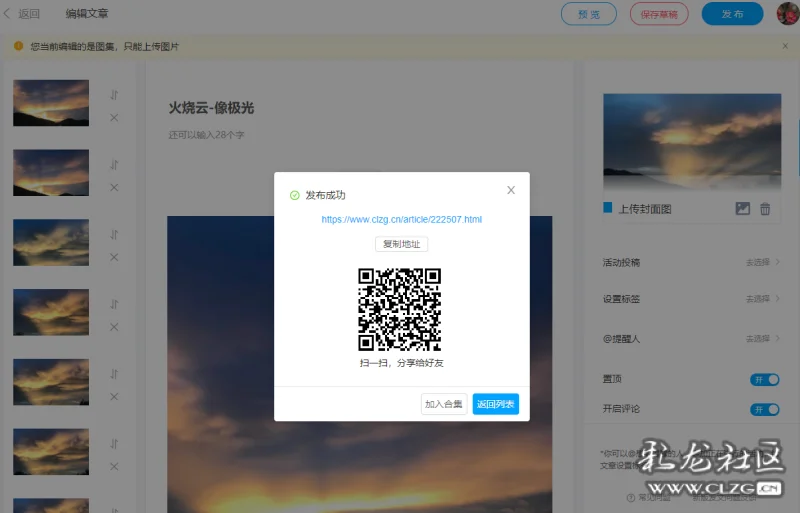The width and height of the screenshot is (800, 513).
Task: Click the 扫一扫，分享给好友 caption
Action: 402,363
